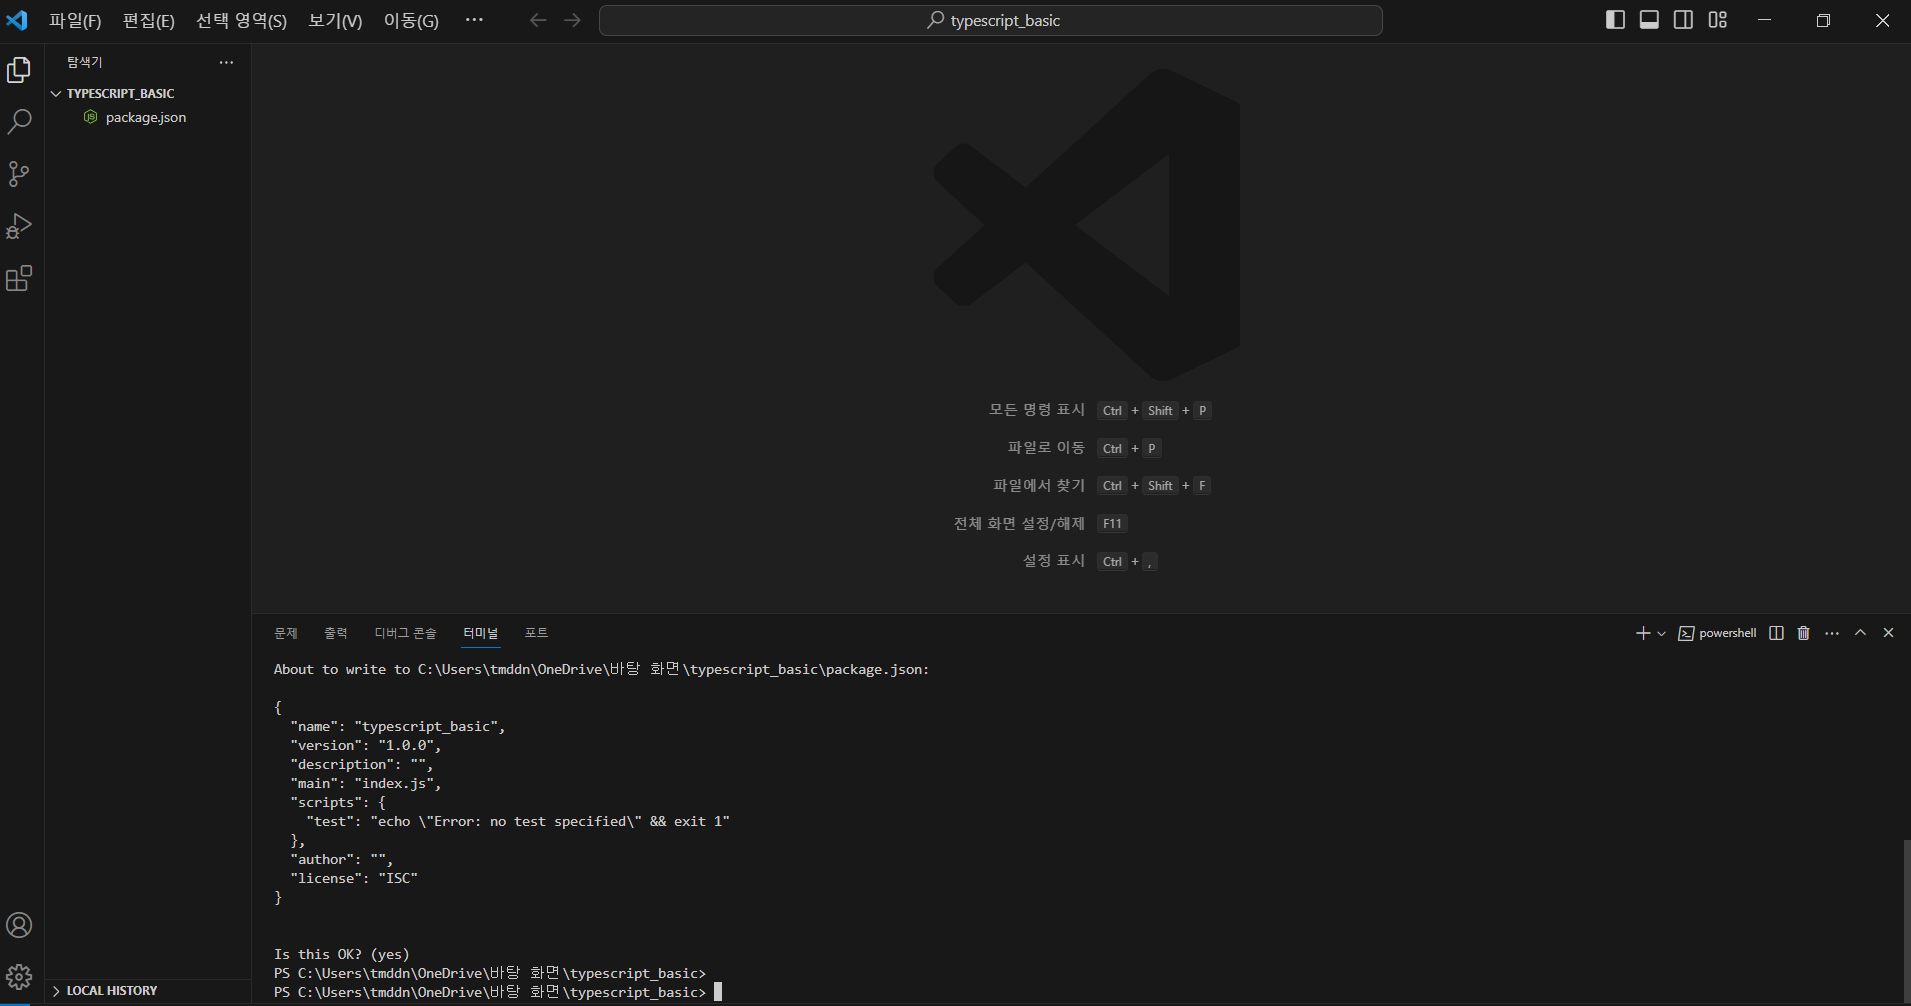The image size is (1911, 1006).
Task: Open the Search view in activity bar
Action: pyautogui.click(x=19, y=122)
